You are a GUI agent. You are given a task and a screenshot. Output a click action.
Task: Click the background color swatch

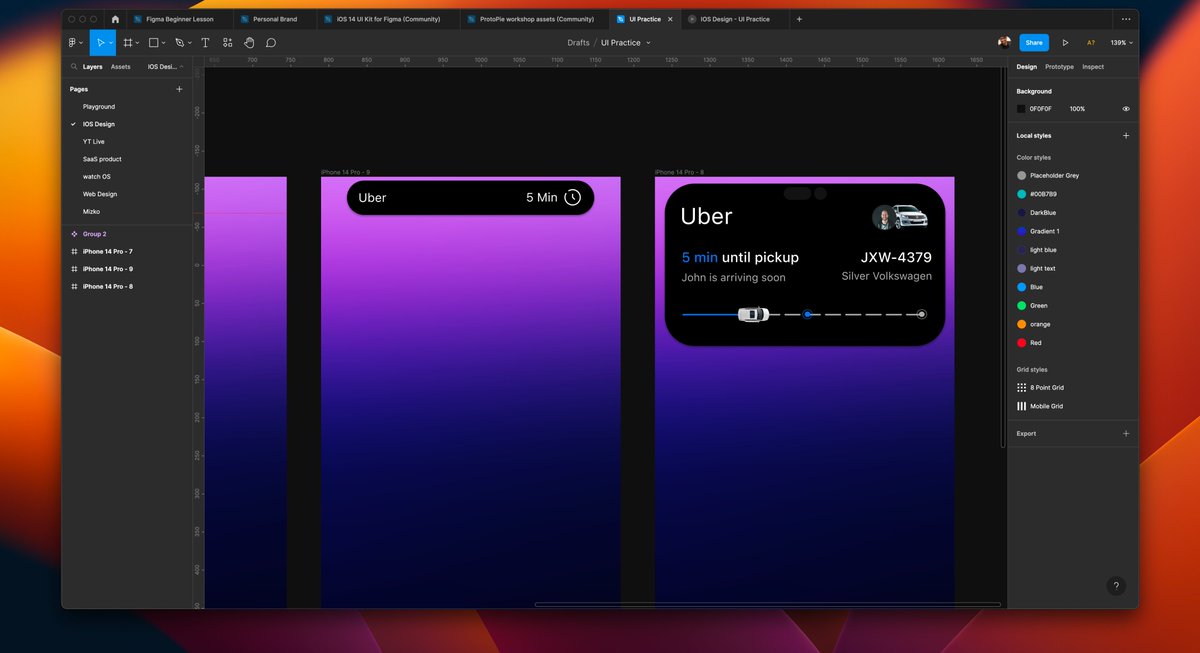coord(1021,109)
